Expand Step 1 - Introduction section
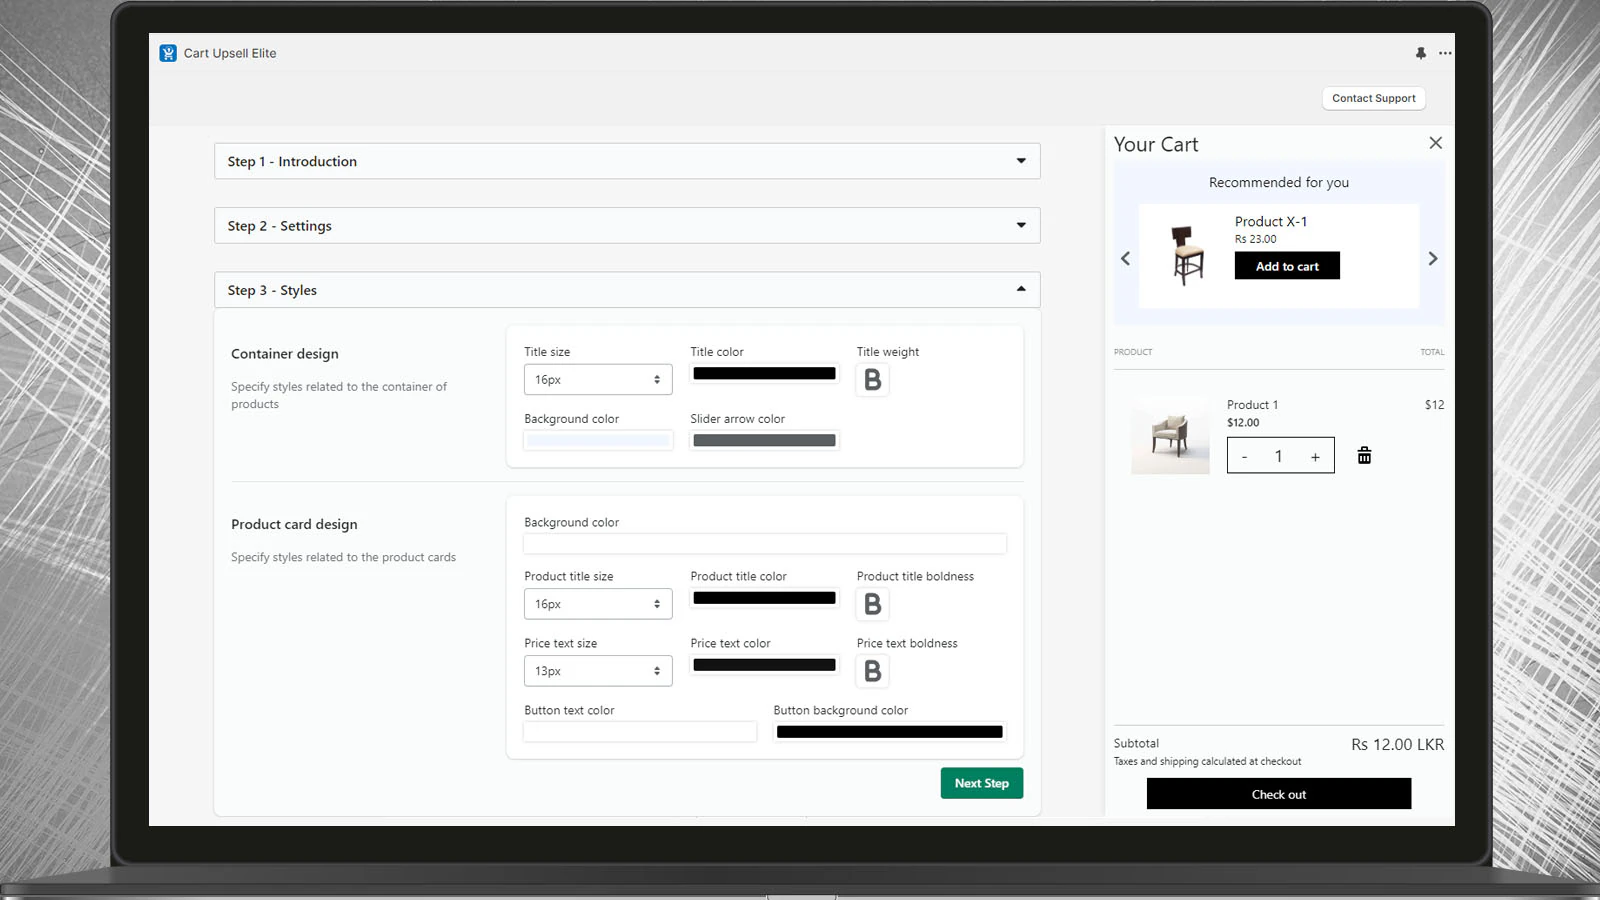 coord(627,161)
